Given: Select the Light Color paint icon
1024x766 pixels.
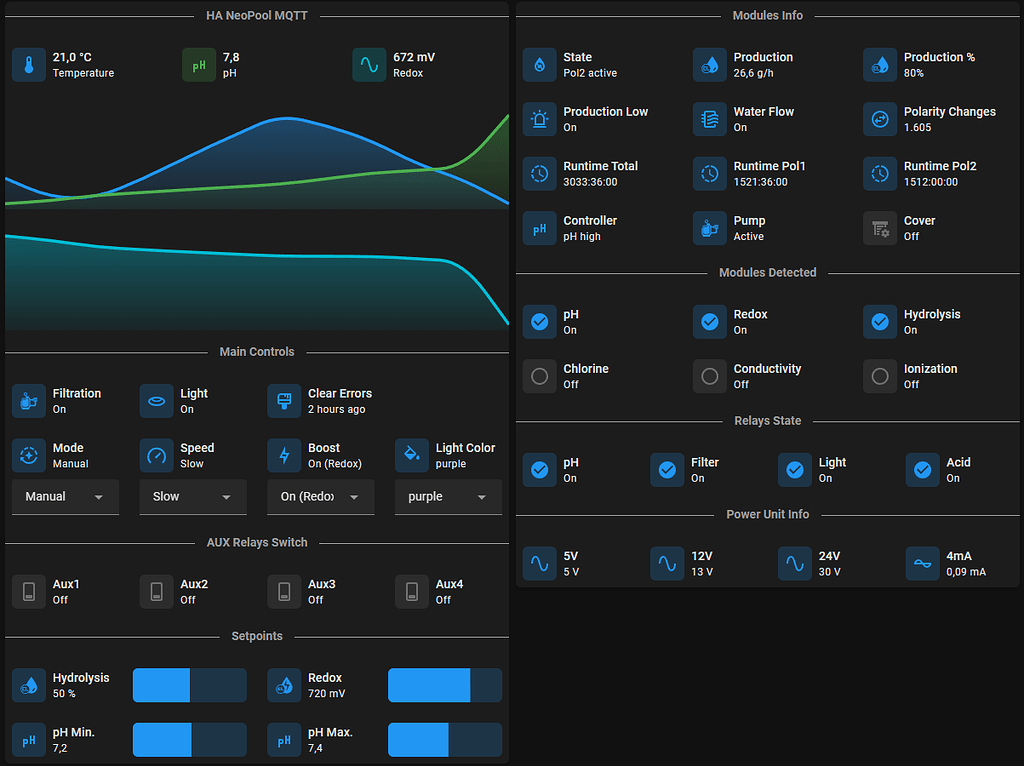Looking at the screenshot, I should pos(412,456).
